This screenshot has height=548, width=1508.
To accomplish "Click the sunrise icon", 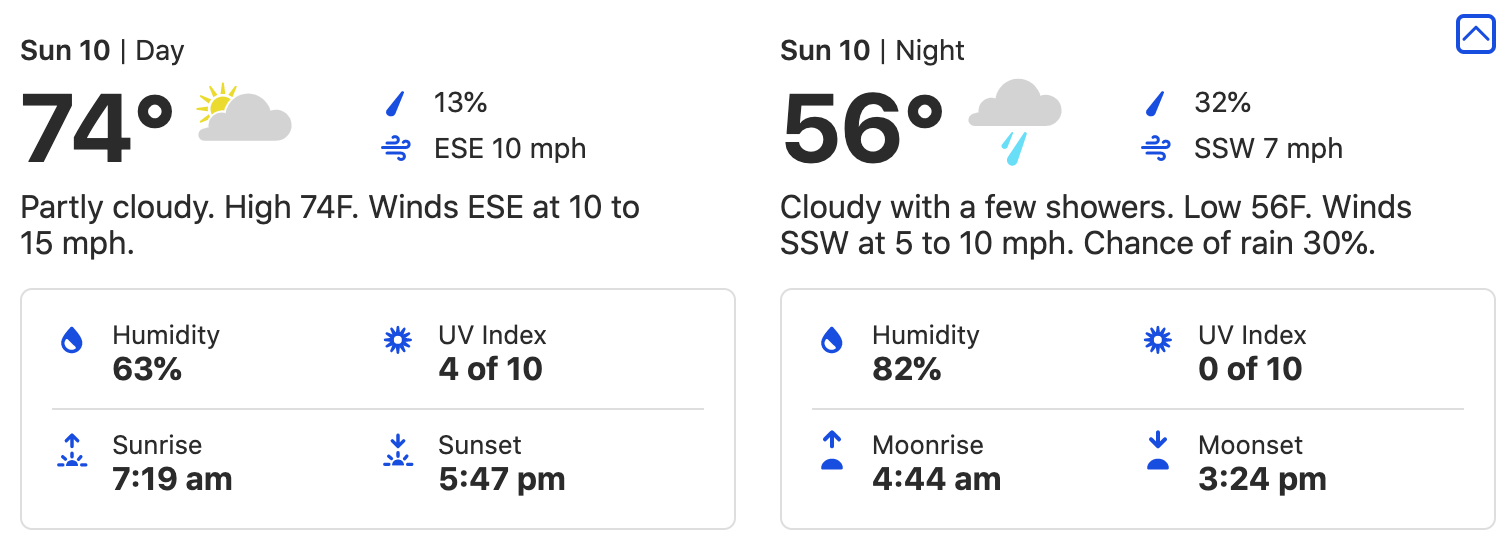I will click(72, 451).
